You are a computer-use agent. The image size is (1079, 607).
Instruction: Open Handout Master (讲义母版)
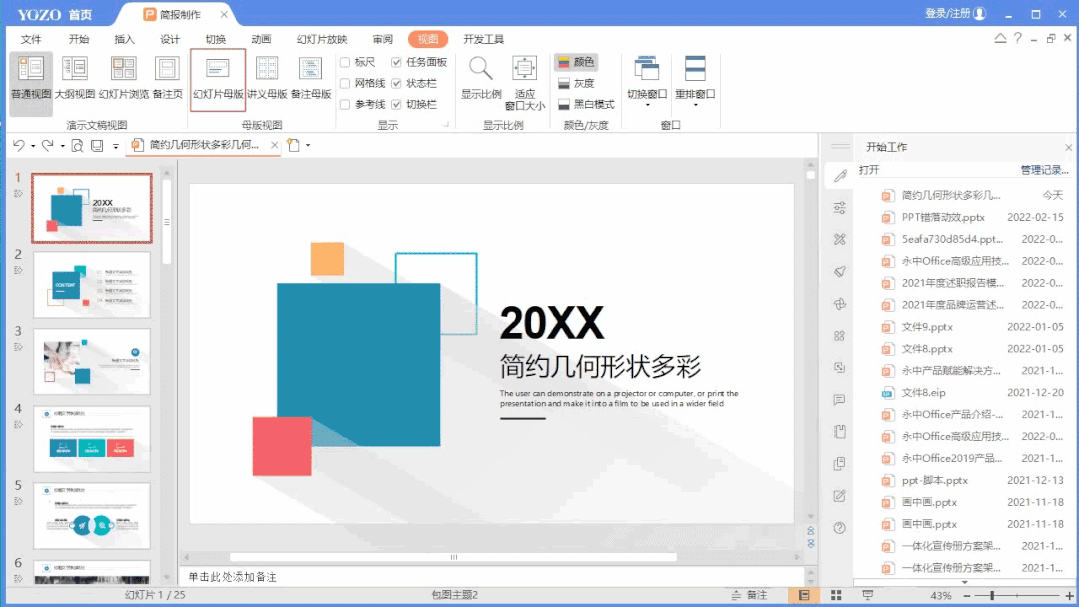pyautogui.click(x=267, y=78)
